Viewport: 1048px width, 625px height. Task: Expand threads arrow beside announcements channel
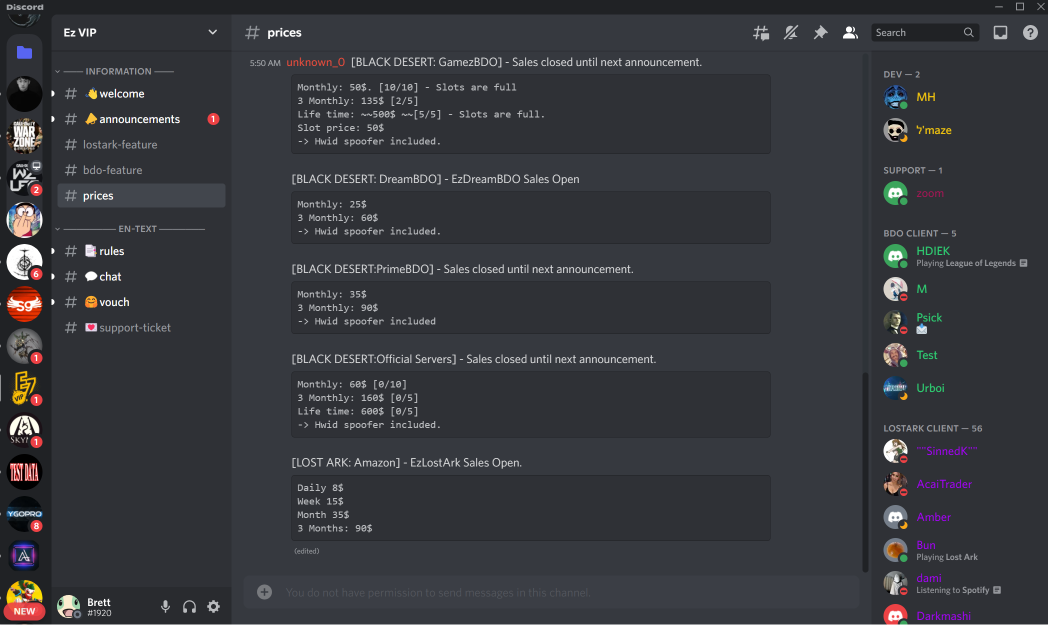[53, 119]
